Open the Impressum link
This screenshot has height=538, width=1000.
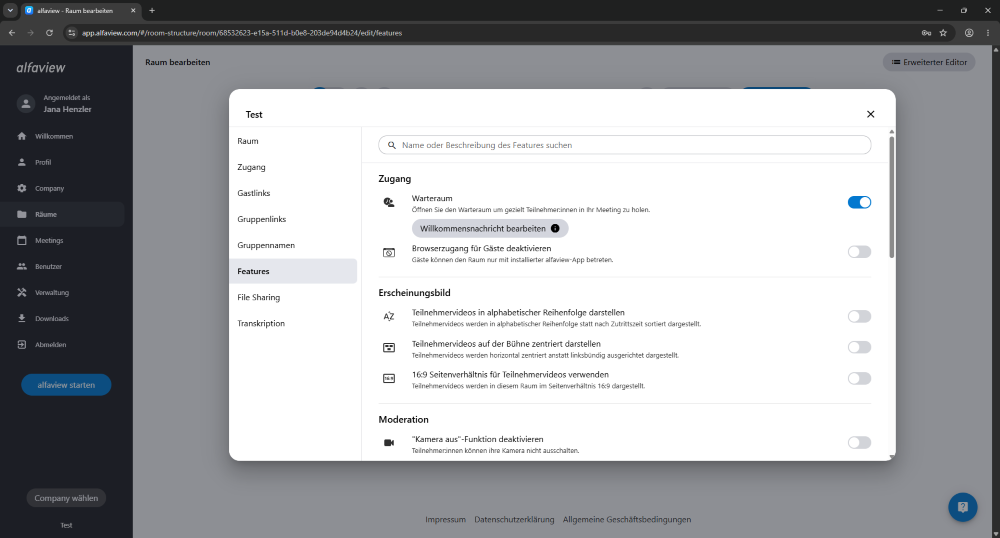click(445, 520)
